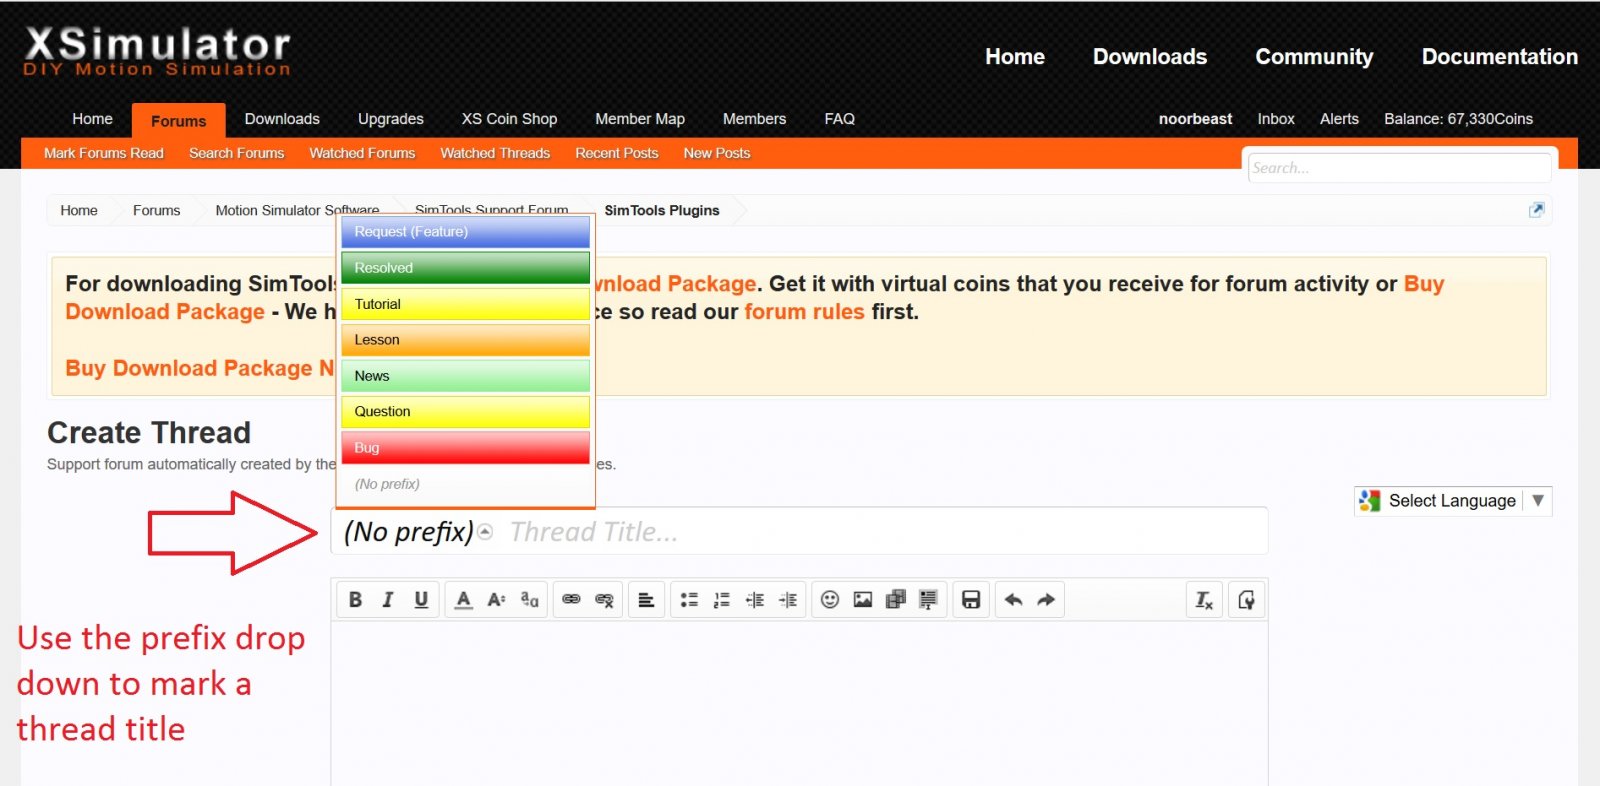This screenshot has height=786, width=1600.
Task: Click Mark Forums Read link
Action: pyautogui.click(x=103, y=153)
